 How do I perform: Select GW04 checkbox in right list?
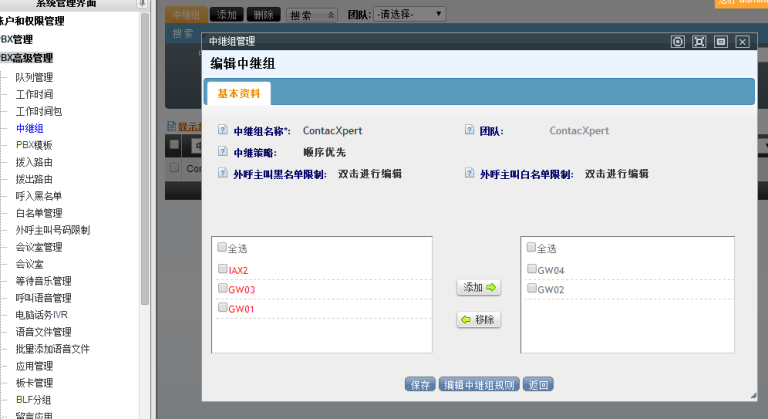(x=532, y=270)
